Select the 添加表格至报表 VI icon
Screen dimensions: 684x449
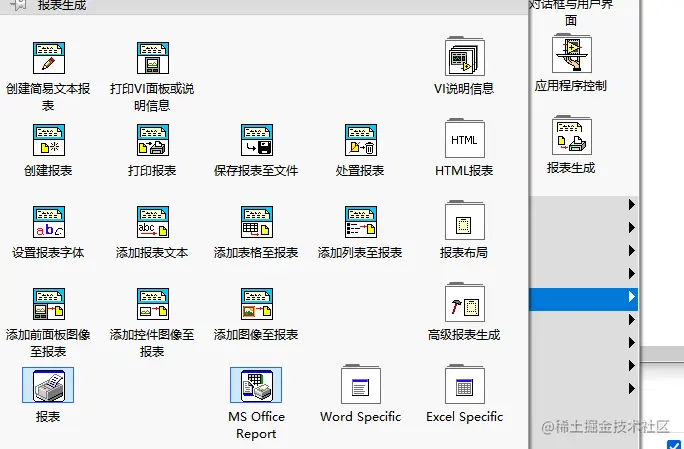(x=257, y=222)
